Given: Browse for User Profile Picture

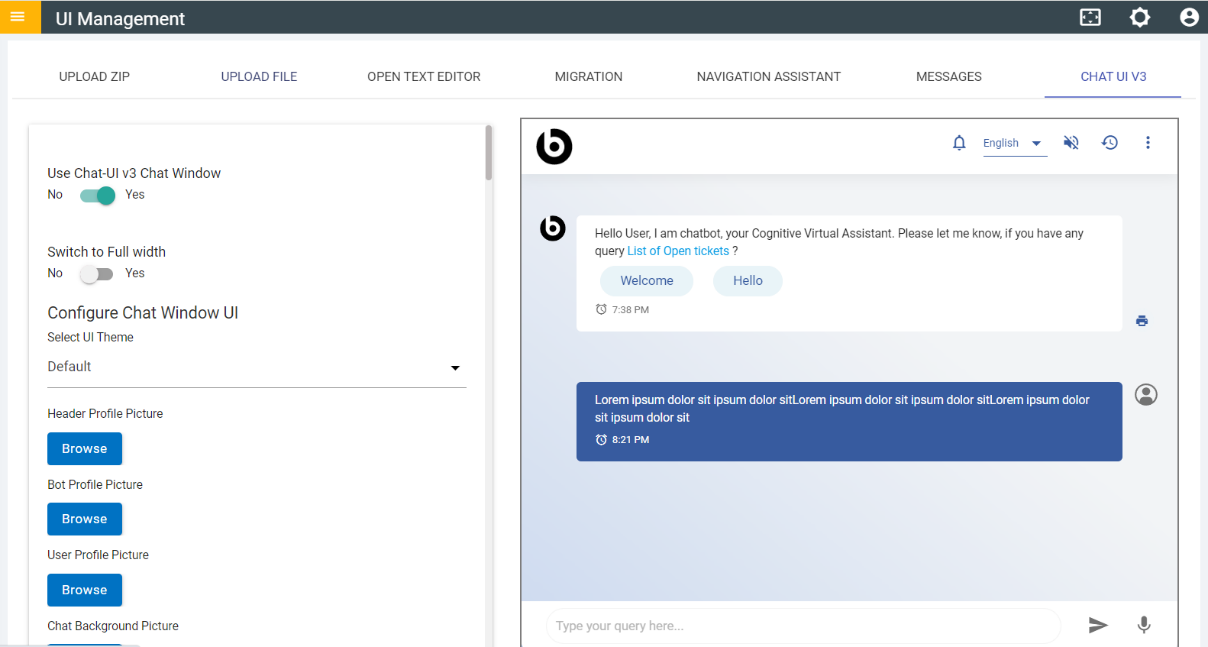Looking at the screenshot, I should tap(85, 590).
